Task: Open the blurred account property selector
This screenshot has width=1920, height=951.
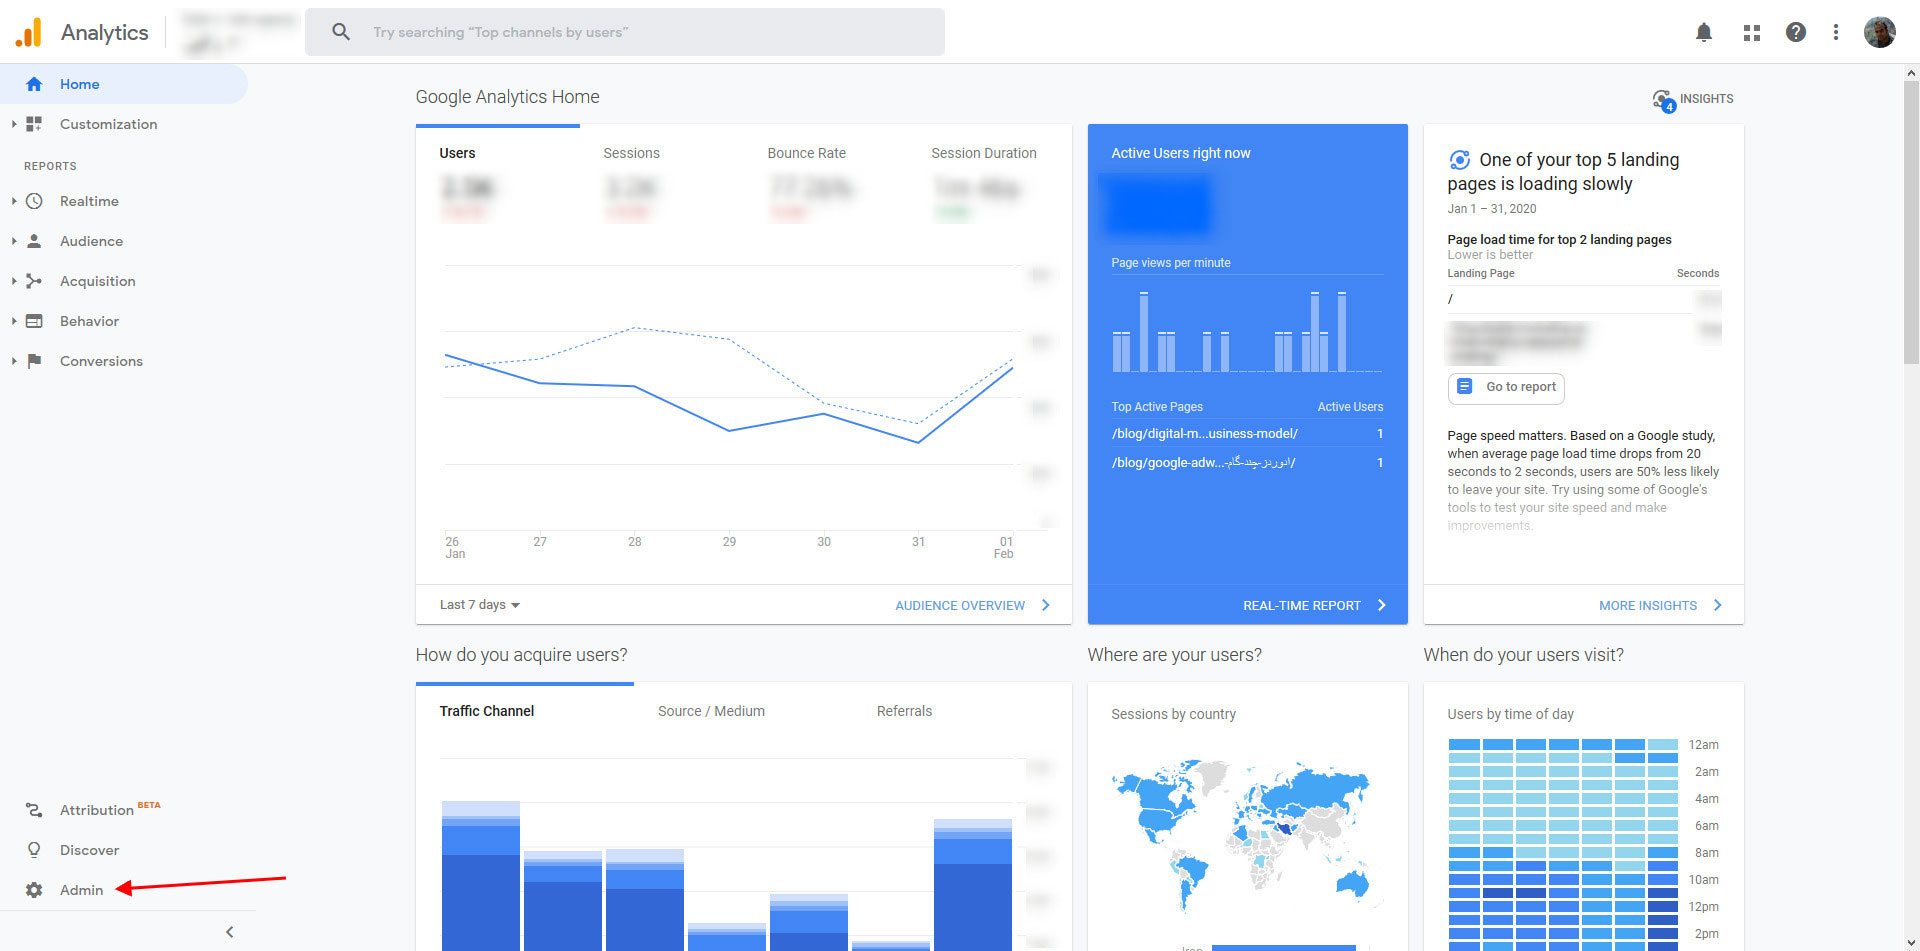Action: coord(239,32)
